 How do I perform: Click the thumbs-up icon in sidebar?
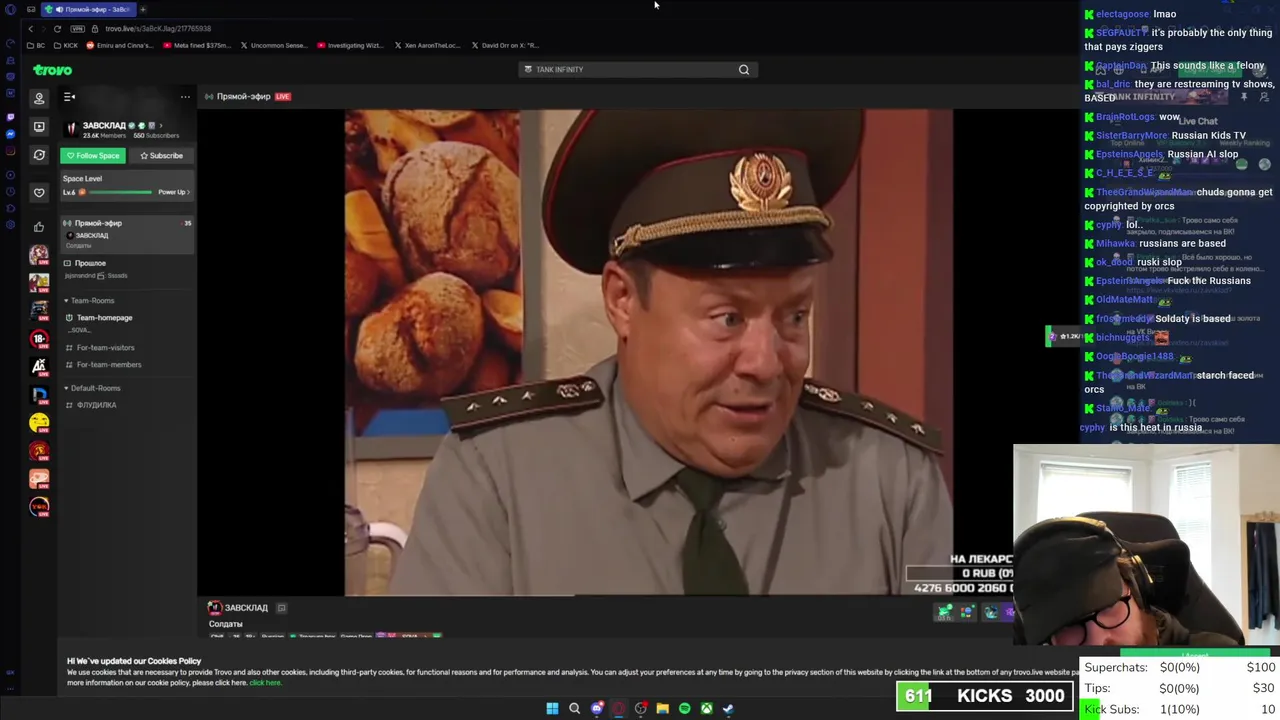pos(39,227)
